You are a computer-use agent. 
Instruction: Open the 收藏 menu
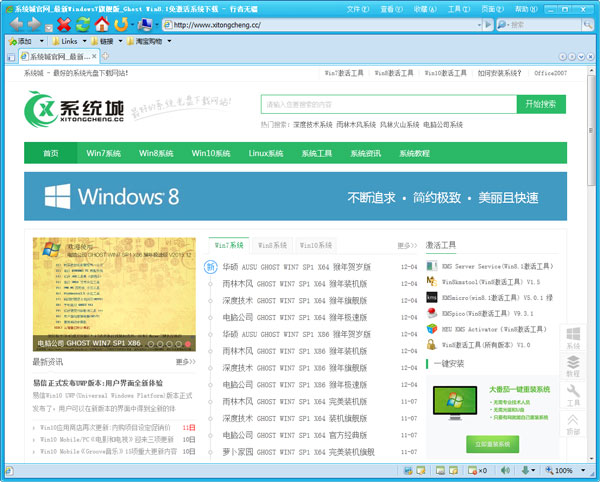(x=425, y=9)
